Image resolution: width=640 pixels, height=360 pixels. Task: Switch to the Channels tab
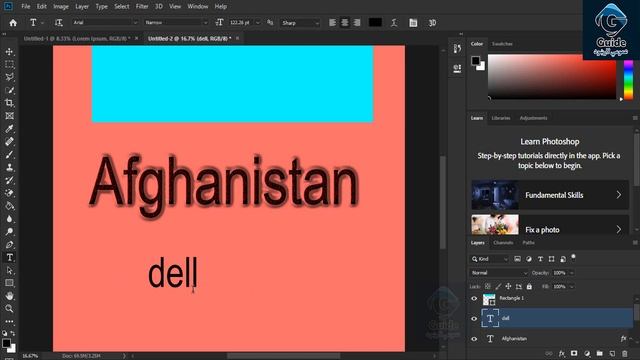503,243
